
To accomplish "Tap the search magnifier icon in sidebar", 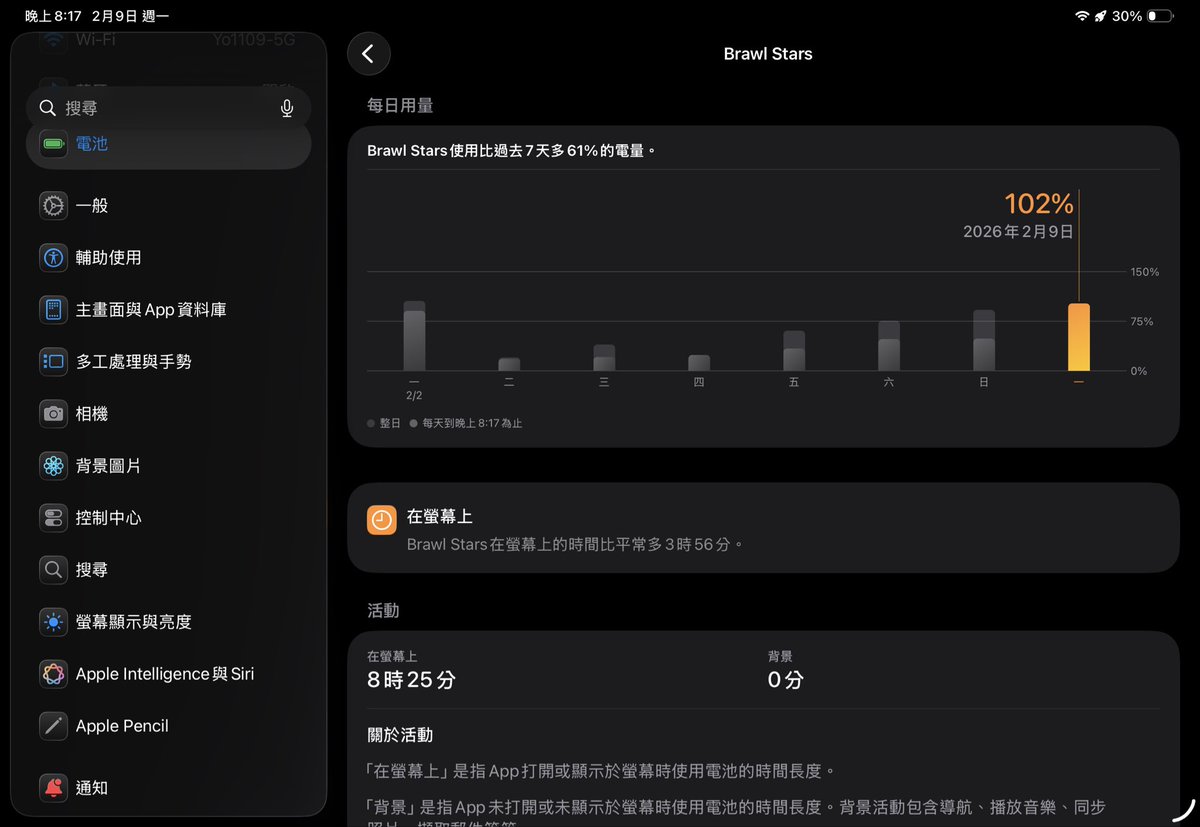I will click(x=47, y=108).
